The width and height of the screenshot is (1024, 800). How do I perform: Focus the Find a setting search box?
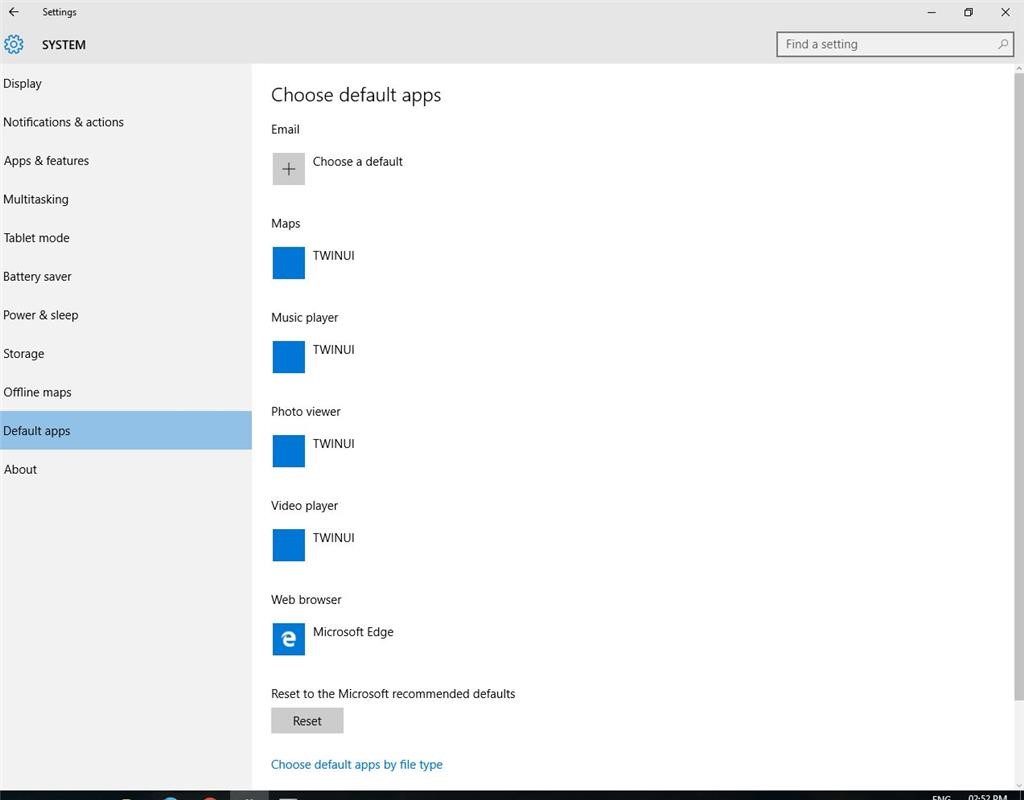[x=895, y=44]
